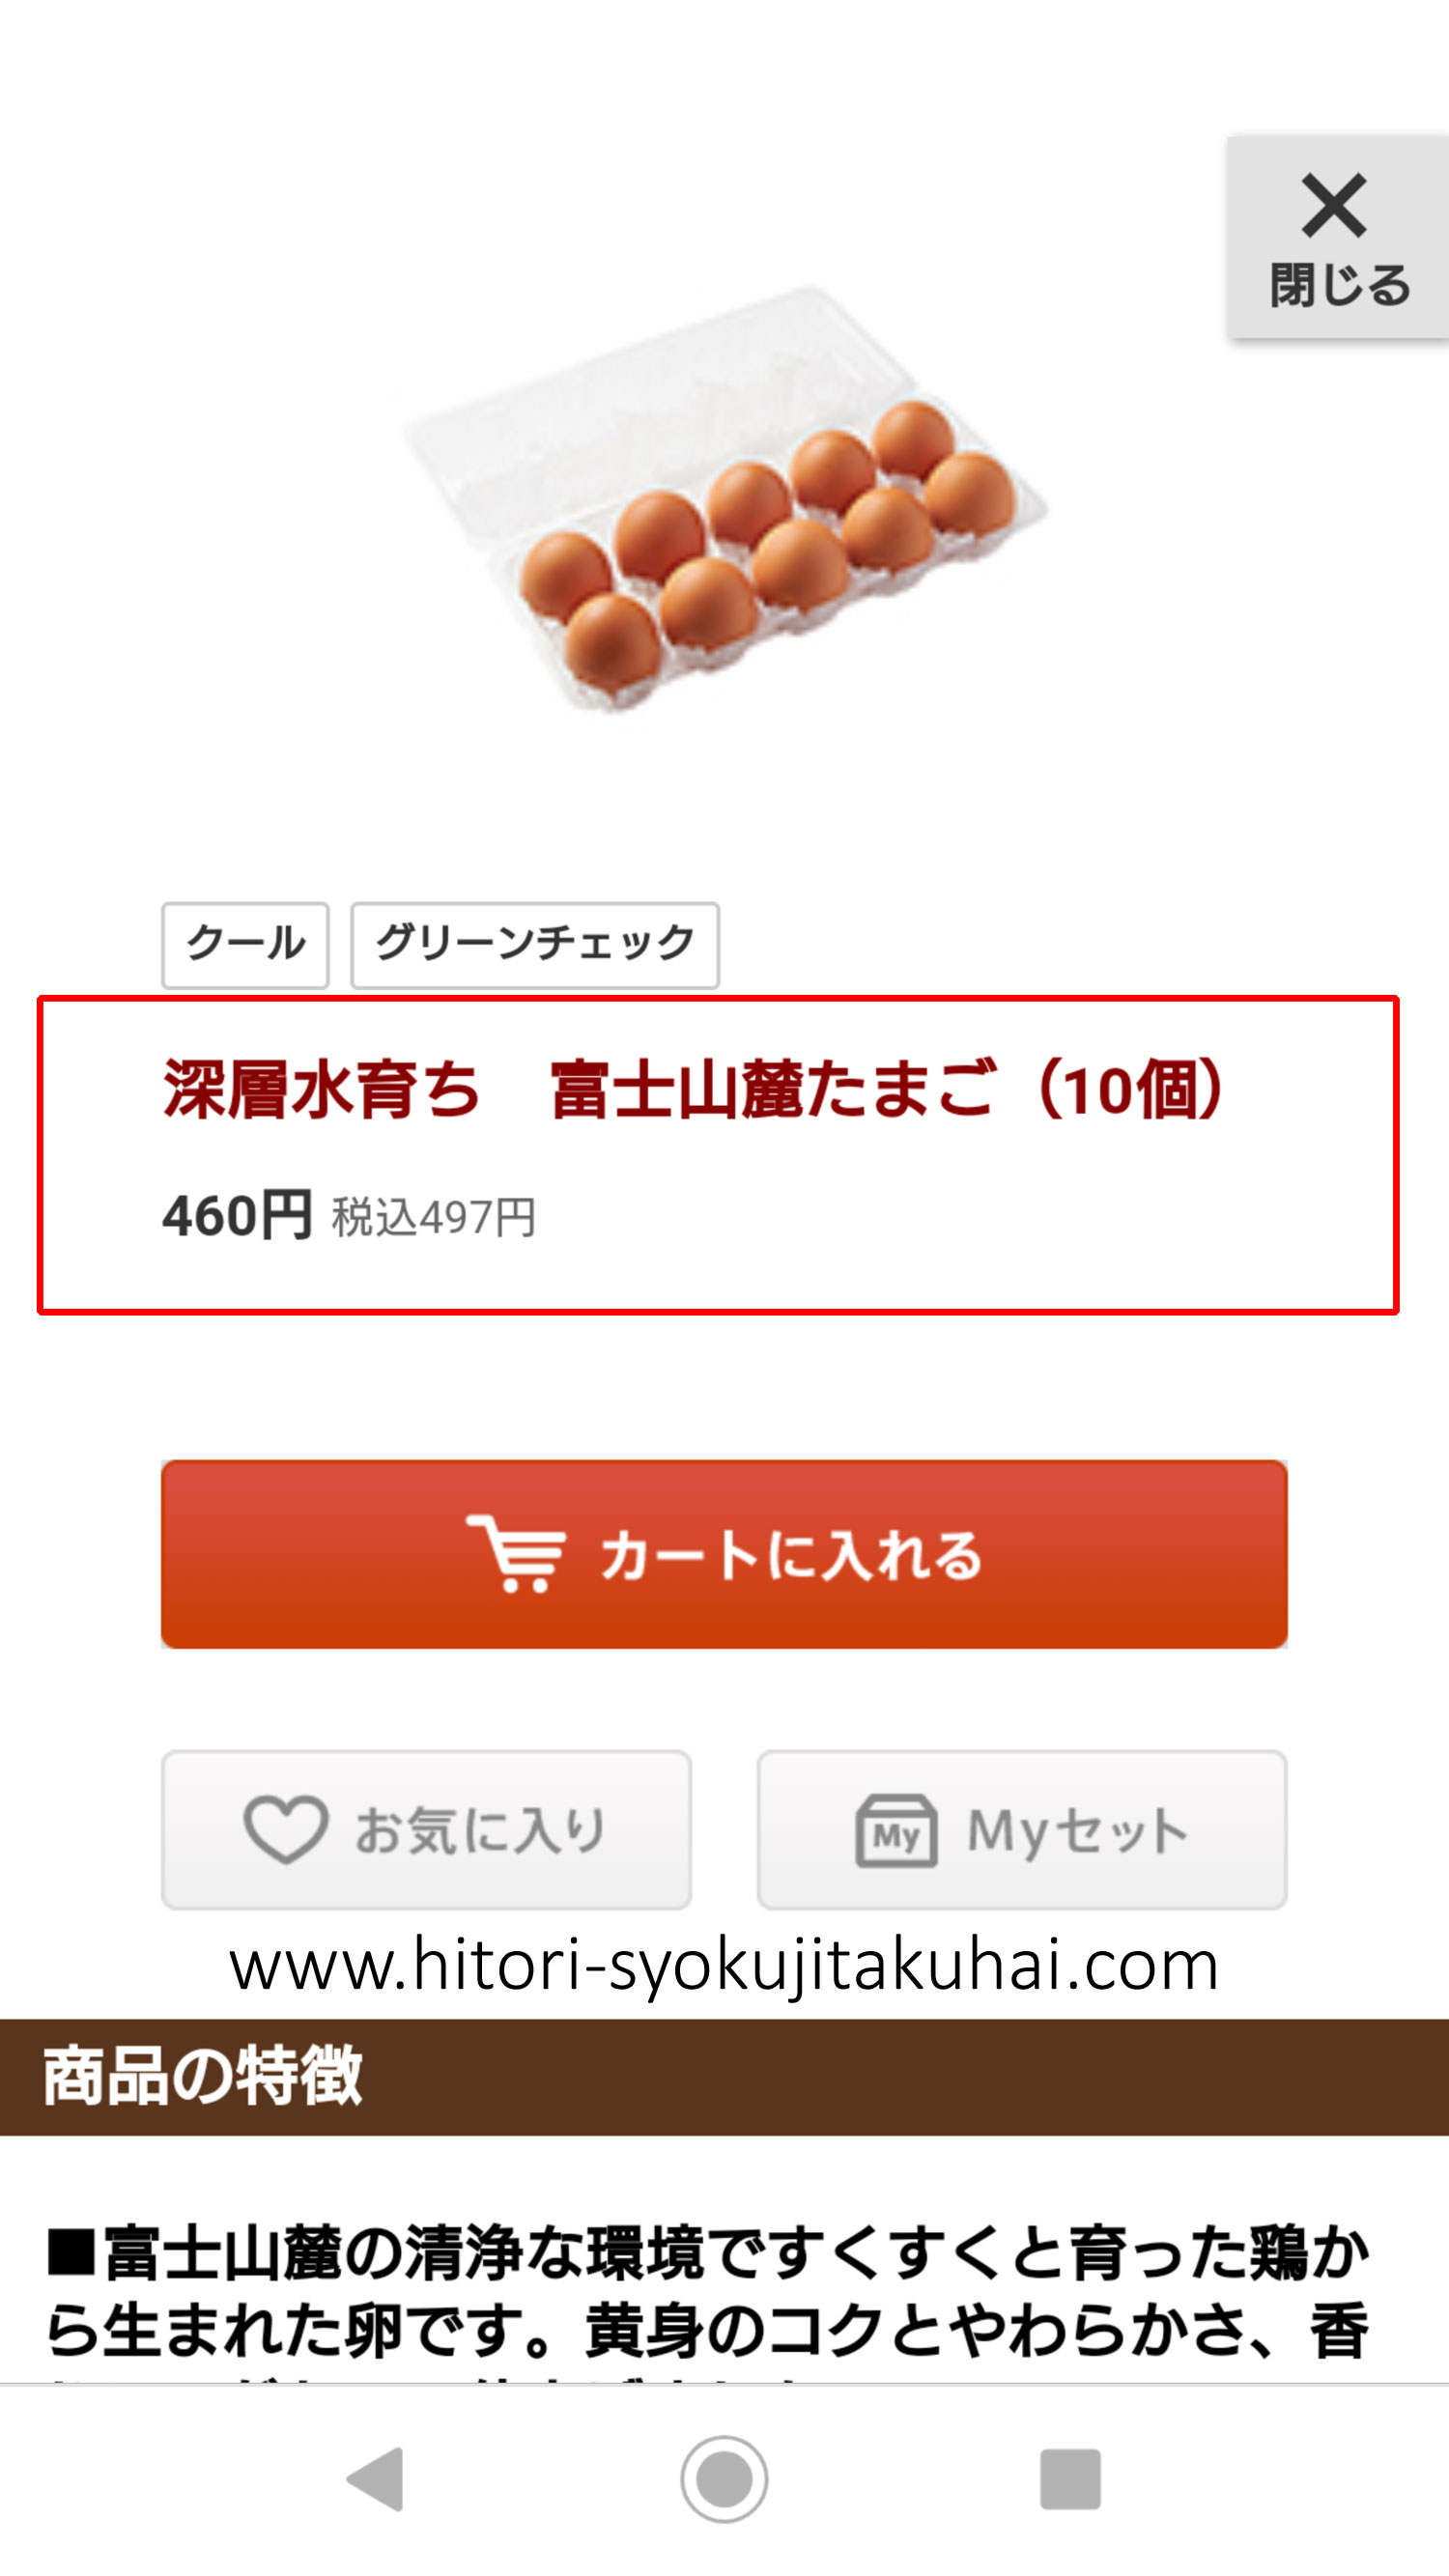Click the お気に入り label

[x=480, y=1830]
